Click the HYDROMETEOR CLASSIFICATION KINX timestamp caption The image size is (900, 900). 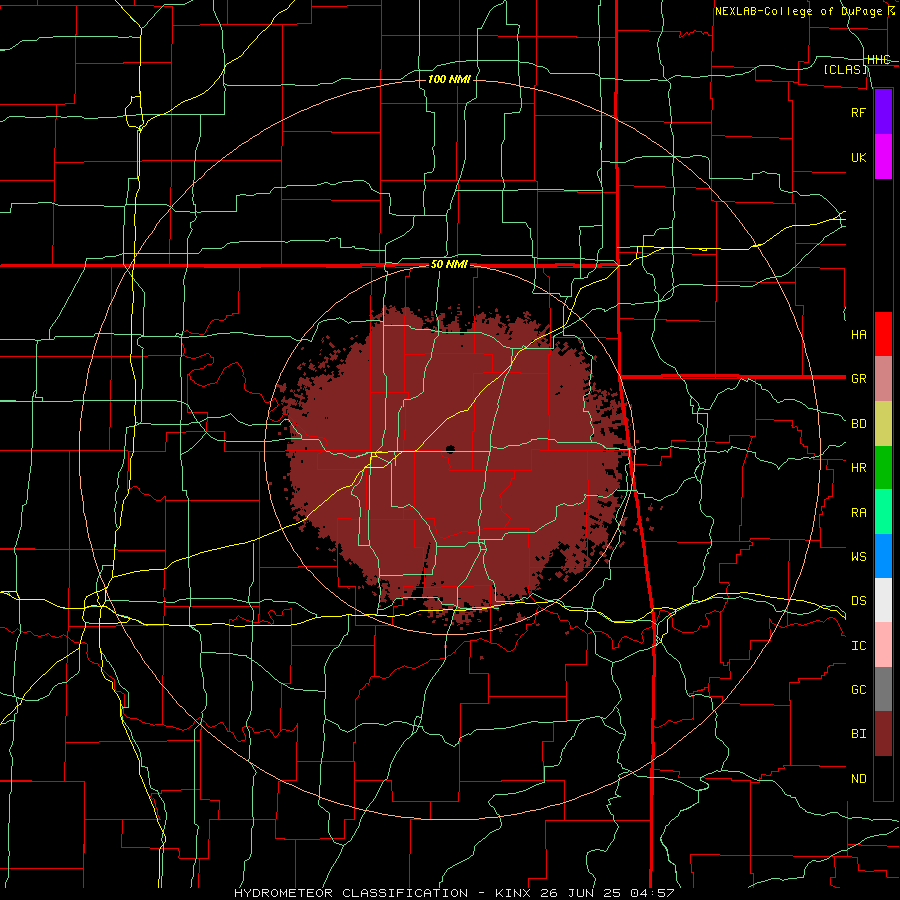click(454, 893)
